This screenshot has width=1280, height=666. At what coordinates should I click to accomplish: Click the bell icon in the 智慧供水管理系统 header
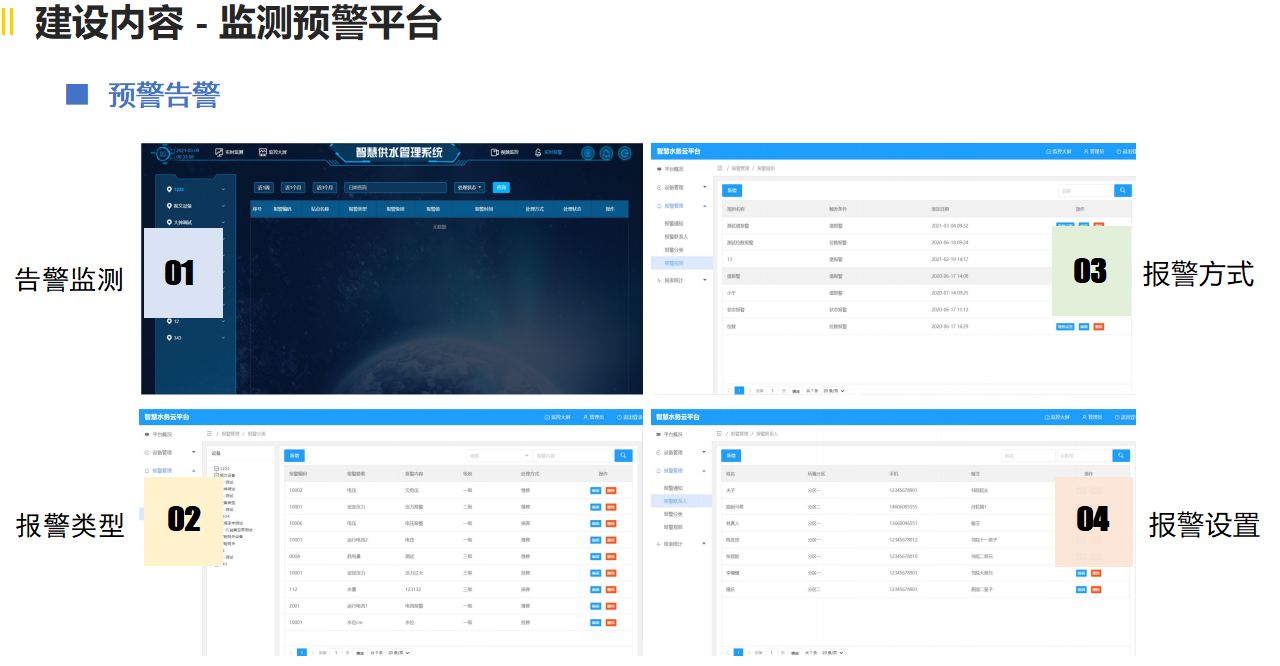pyautogui.click(x=606, y=153)
